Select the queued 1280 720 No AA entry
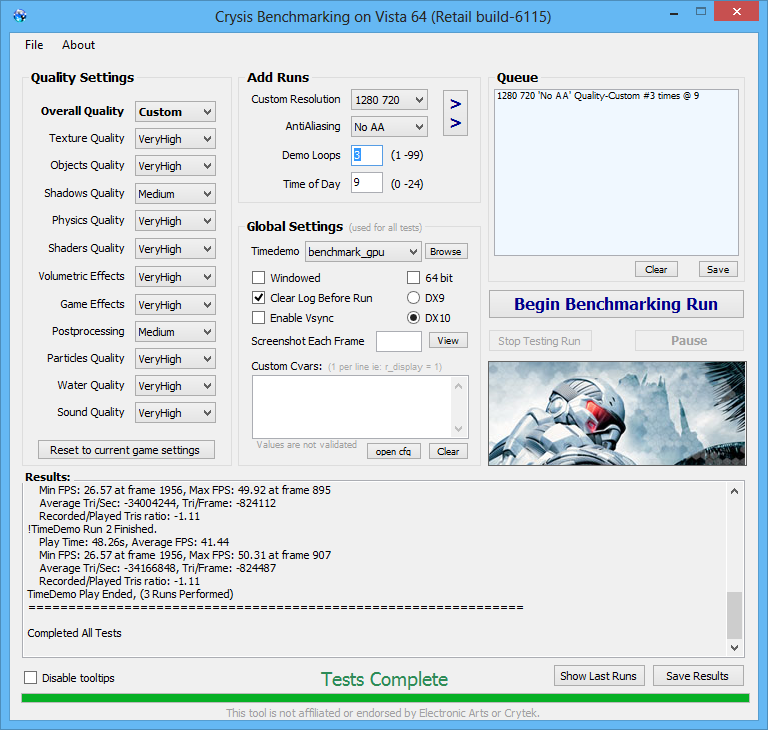The width and height of the screenshot is (768, 730). point(598,96)
